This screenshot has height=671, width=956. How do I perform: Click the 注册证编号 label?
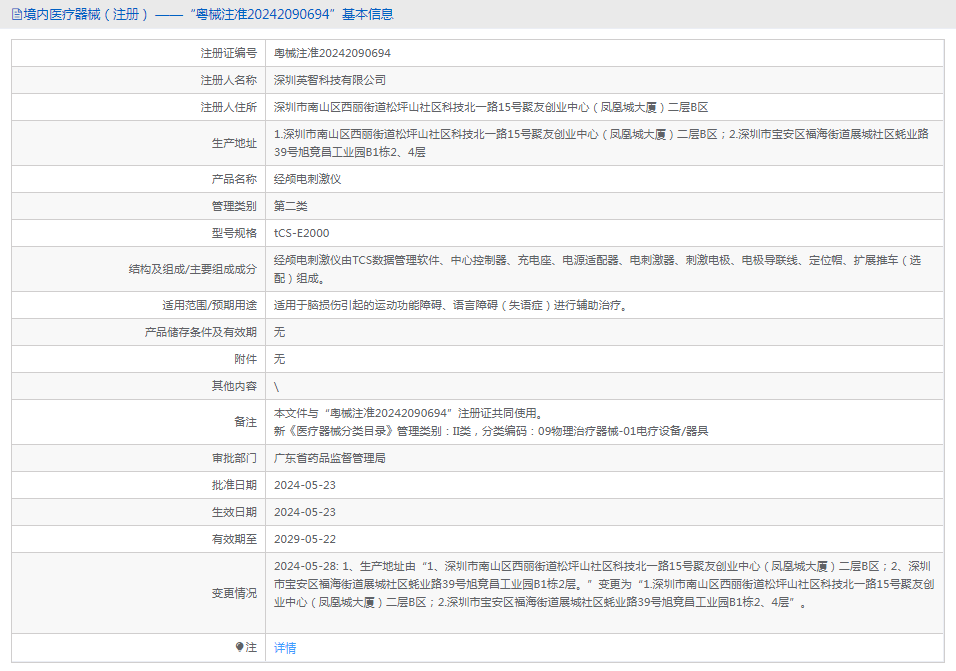tap(229, 54)
